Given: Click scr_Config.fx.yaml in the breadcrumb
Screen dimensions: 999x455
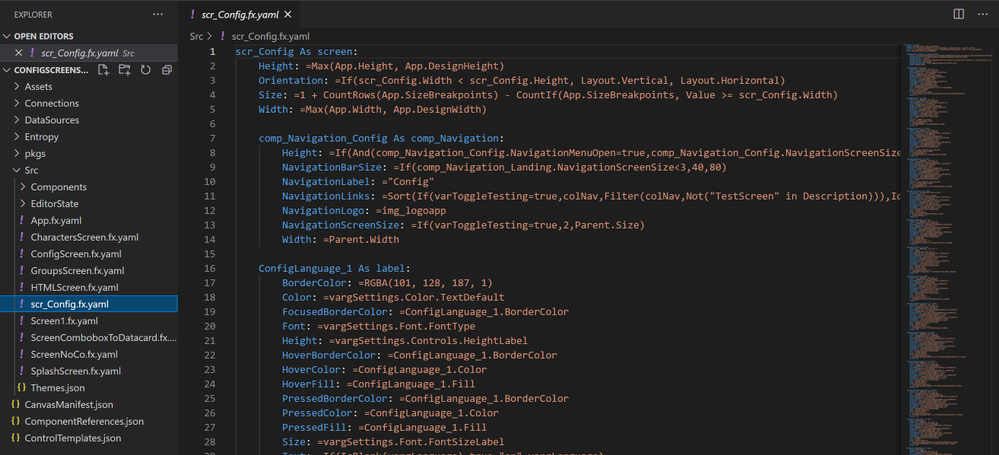Looking at the screenshot, I should [270, 36].
